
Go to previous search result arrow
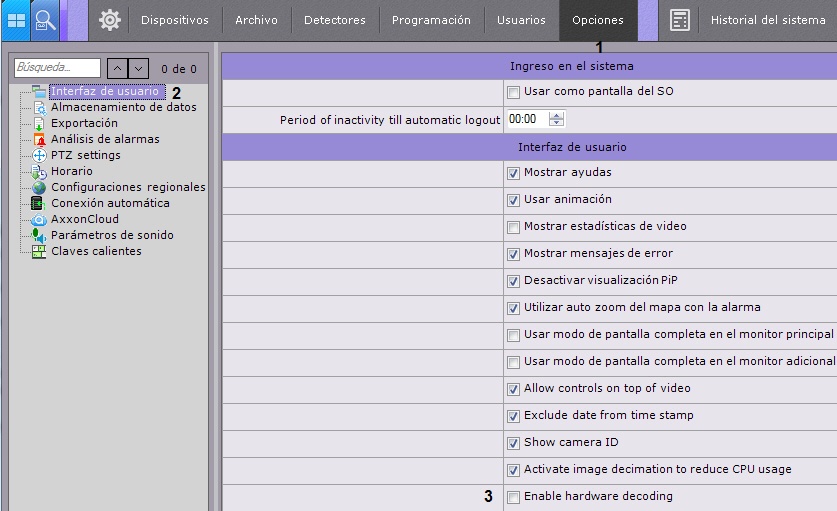click(117, 68)
